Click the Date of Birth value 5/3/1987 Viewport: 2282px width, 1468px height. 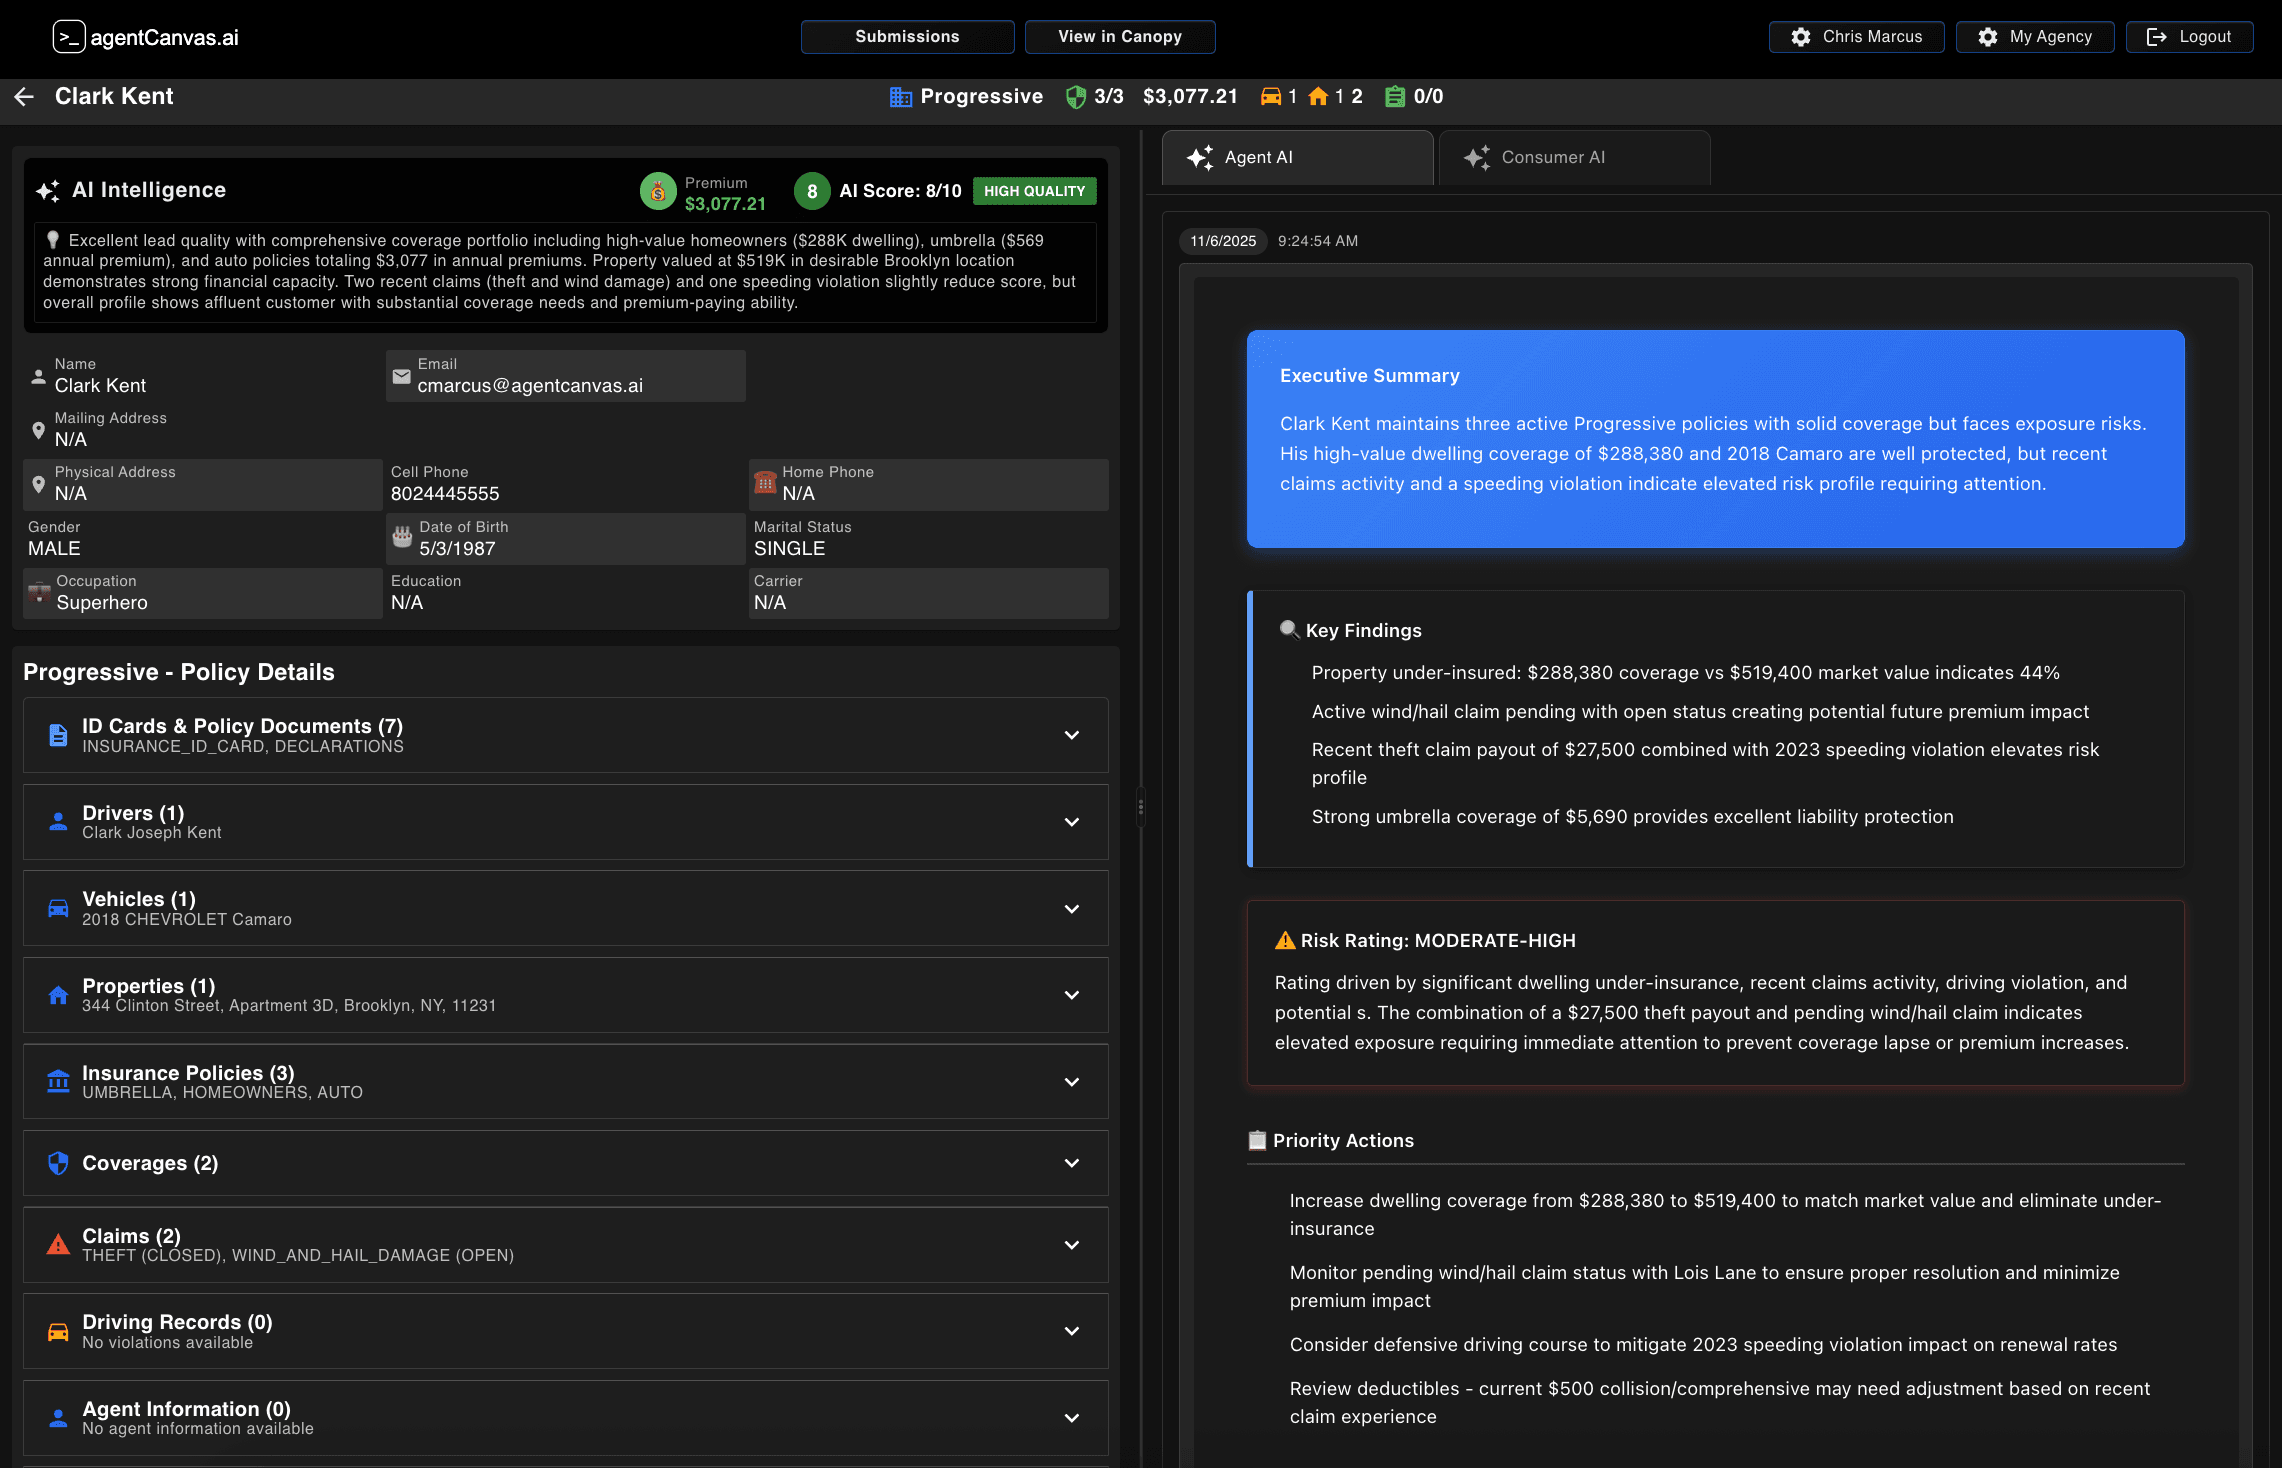point(457,549)
